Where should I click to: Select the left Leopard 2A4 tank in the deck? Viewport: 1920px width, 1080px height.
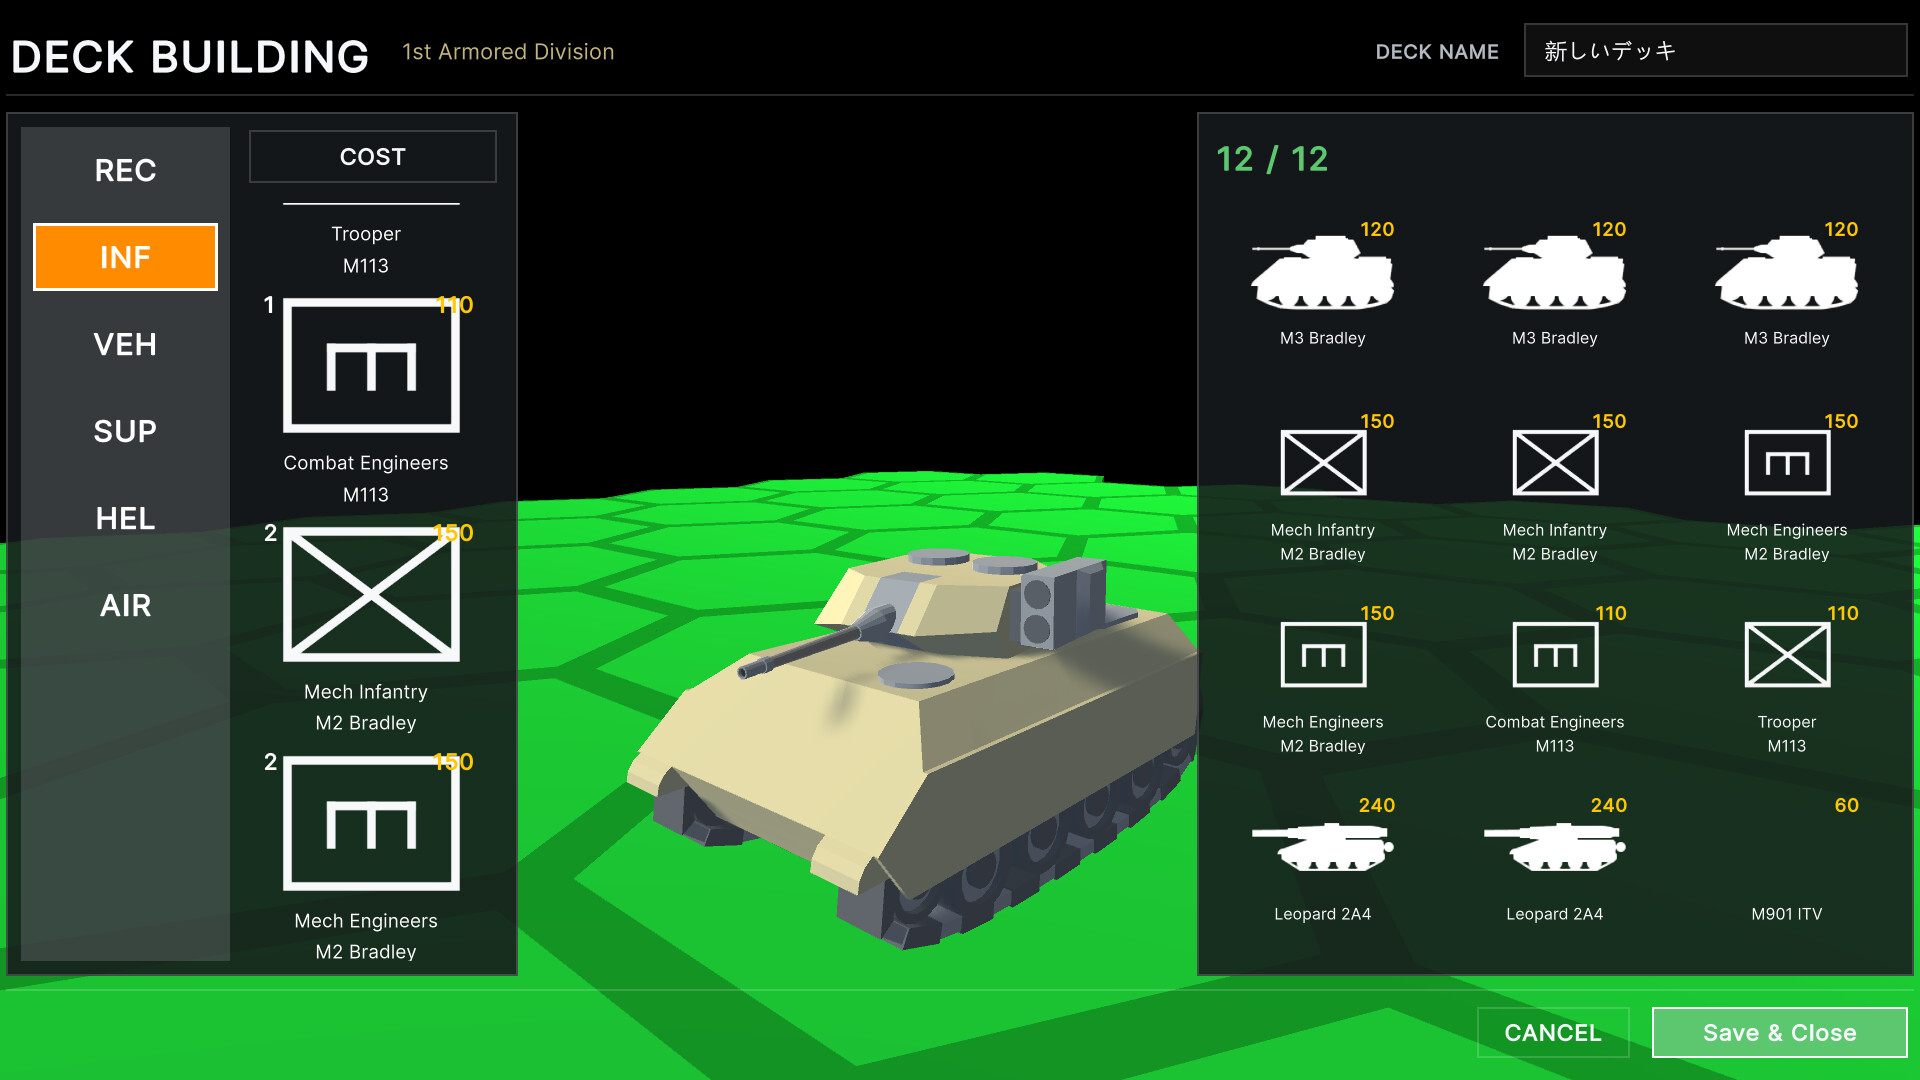[x=1322, y=848]
